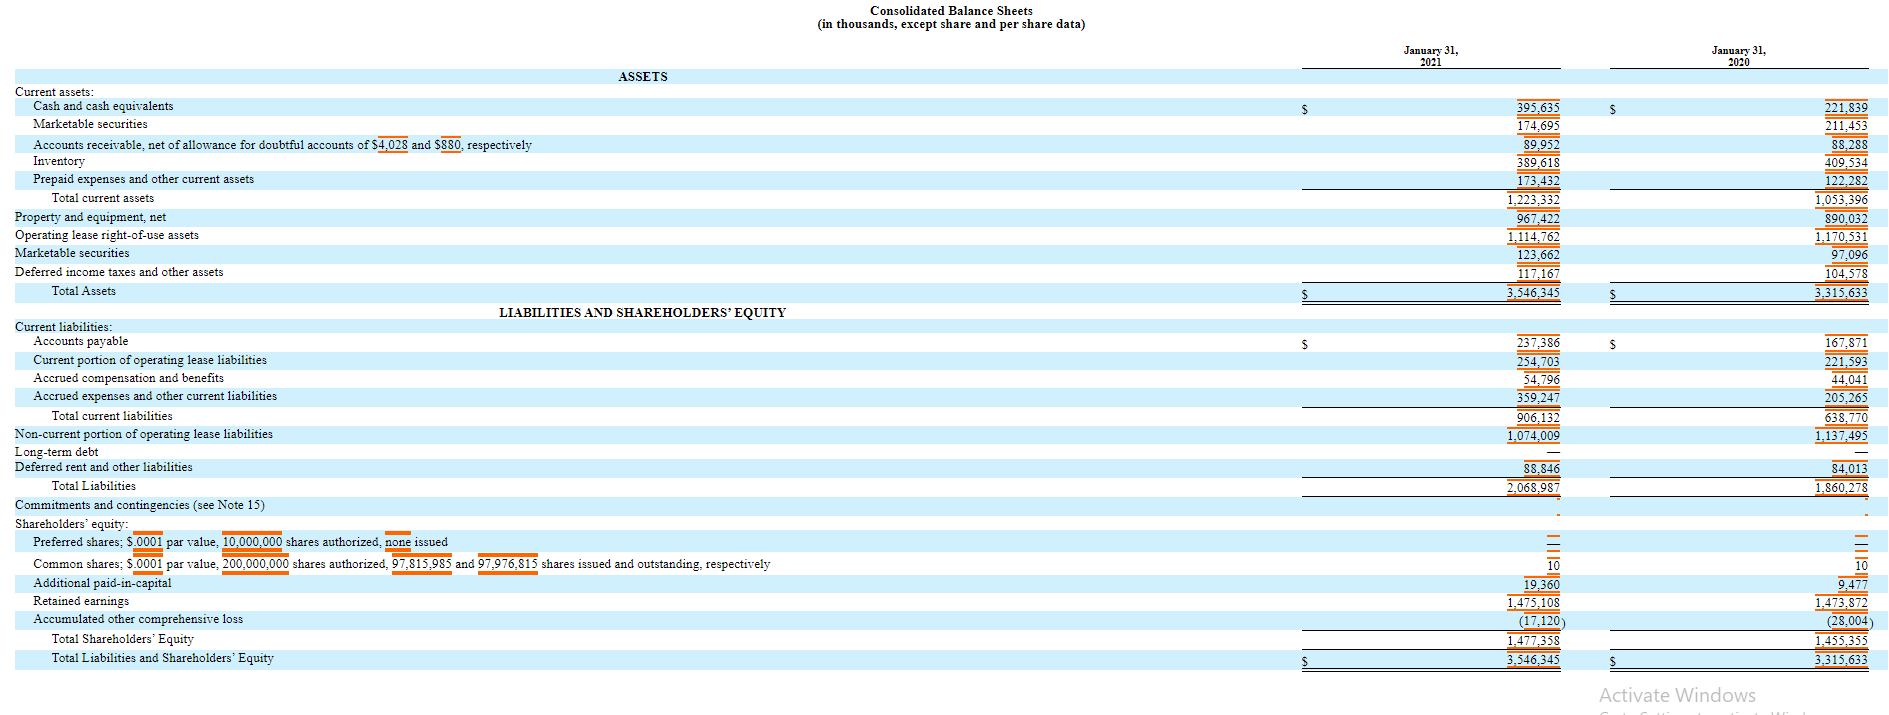Click the 19,360 additional paid-in-capital value
Viewport: 1889px width, 715px height.
point(1541,585)
